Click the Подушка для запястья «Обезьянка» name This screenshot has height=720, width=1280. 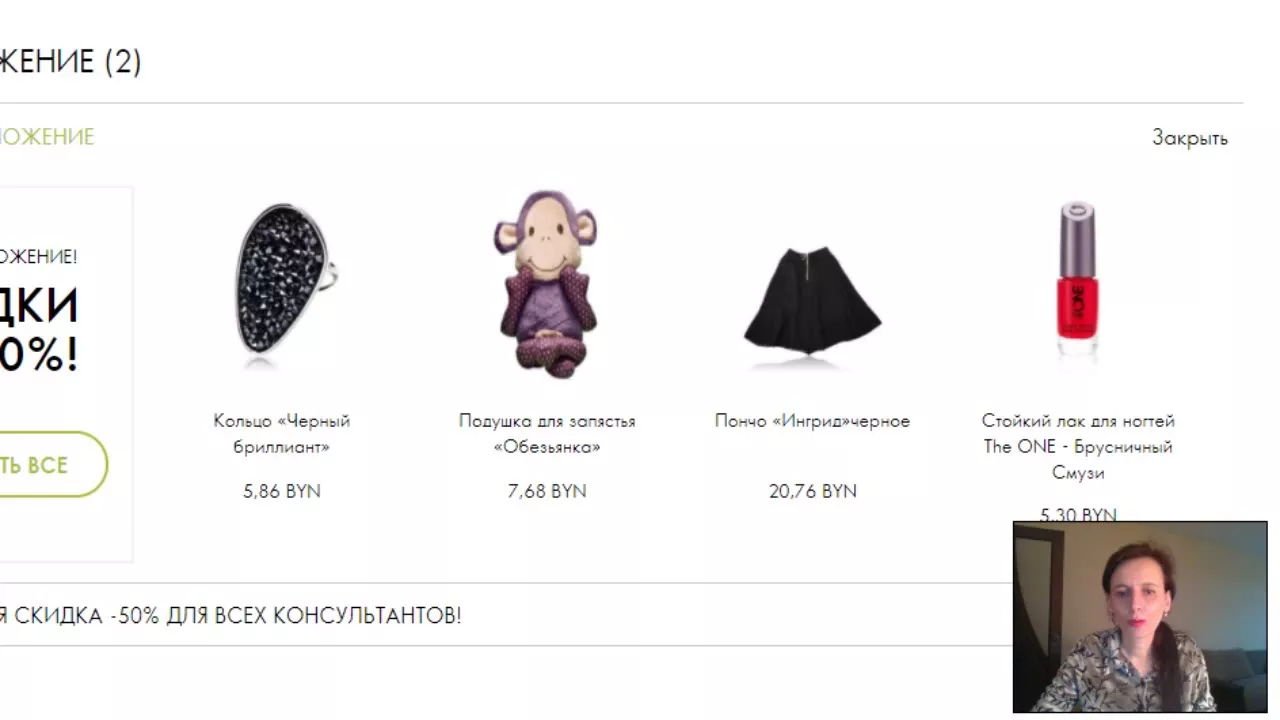pyautogui.click(x=547, y=434)
